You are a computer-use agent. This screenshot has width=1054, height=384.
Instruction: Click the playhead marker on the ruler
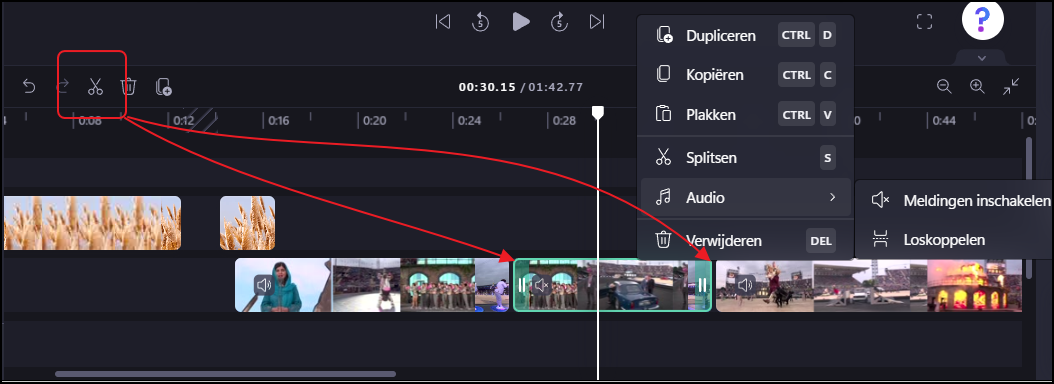pyautogui.click(x=598, y=112)
